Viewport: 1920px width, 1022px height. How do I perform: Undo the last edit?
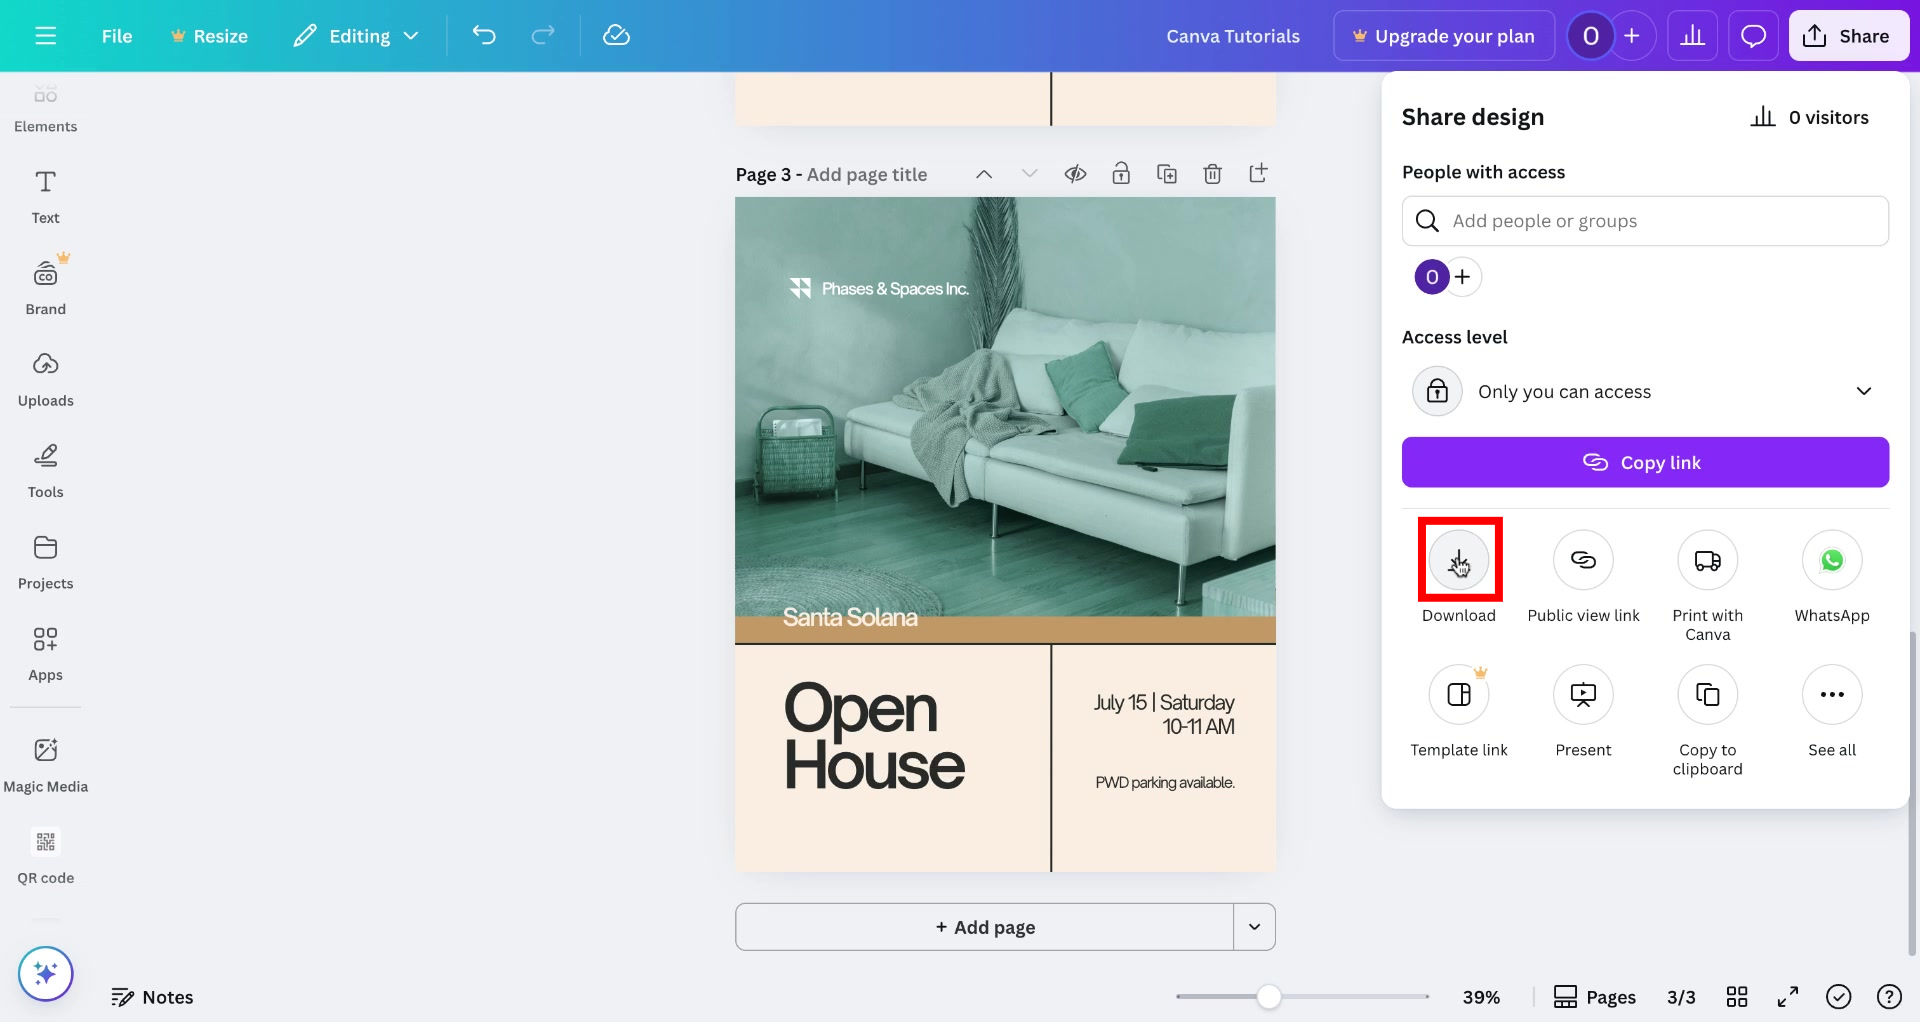click(485, 35)
